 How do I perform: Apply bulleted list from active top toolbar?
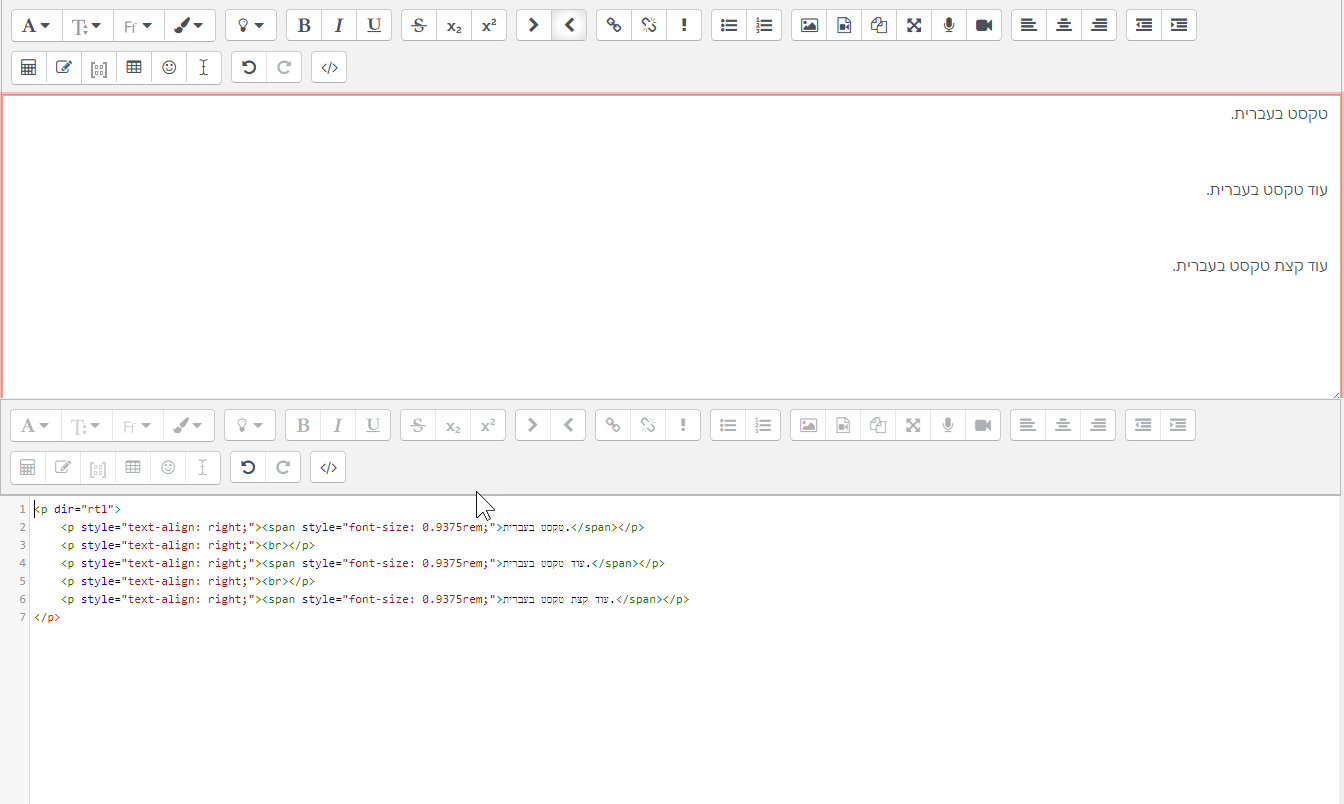(x=729, y=25)
